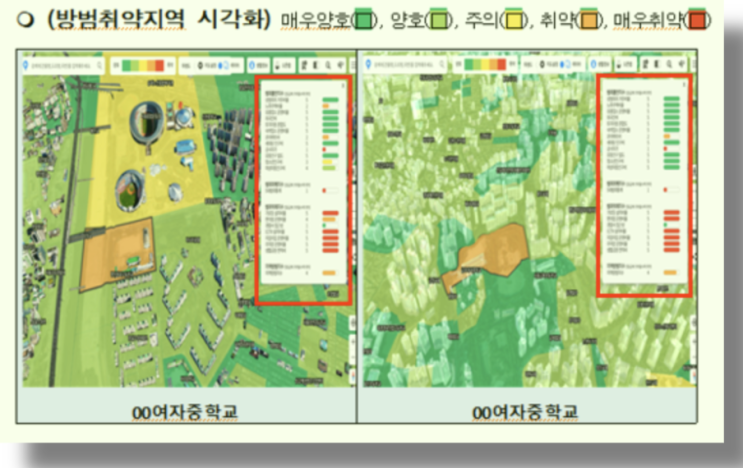Image resolution: width=743 pixels, height=468 pixels.
Task: Click the search field in the right map
Action: (x=406, y=64)
